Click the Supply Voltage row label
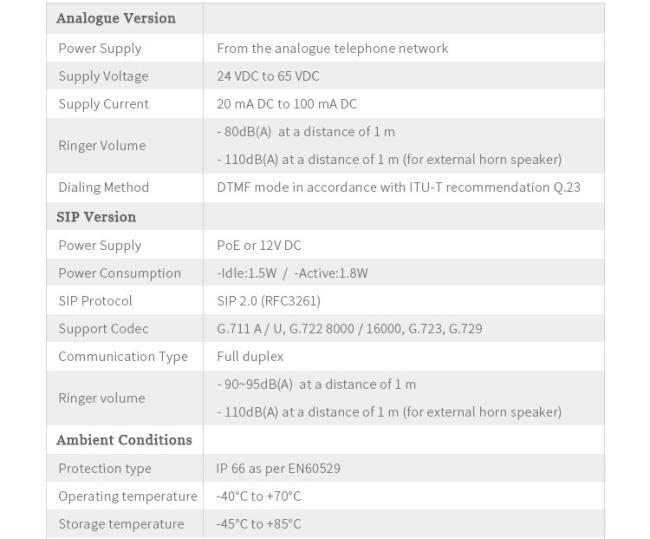Image resolution: width=650 pixels, height=539 pixels. [x=104, y=76]
